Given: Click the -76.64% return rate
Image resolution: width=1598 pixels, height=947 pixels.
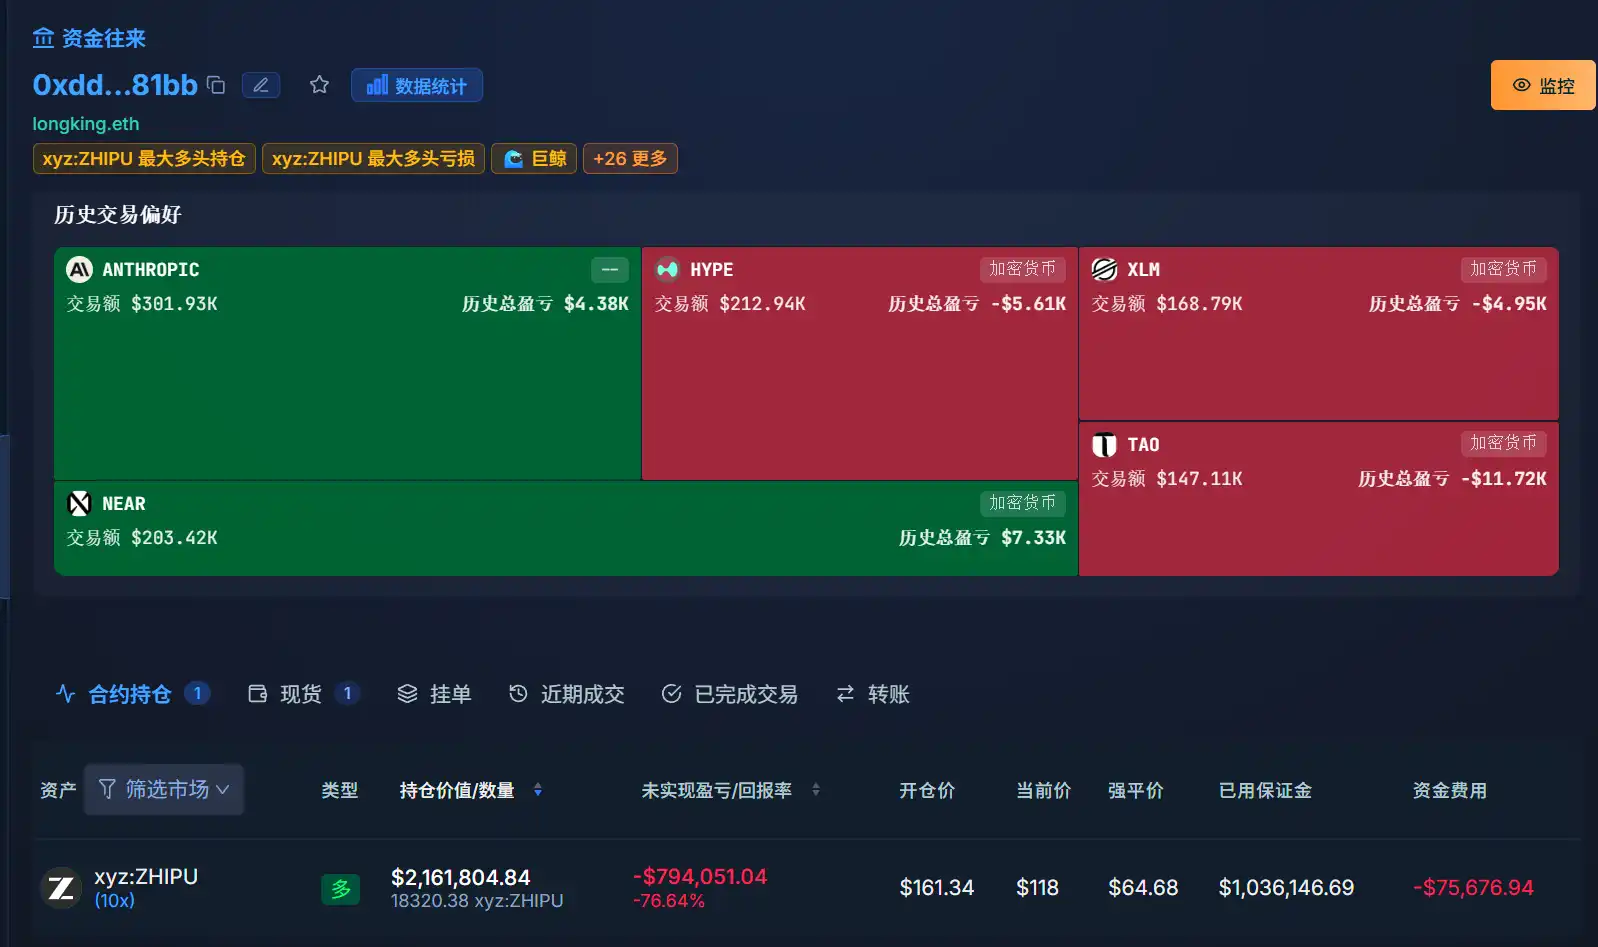Looking at the screenshot, I should (669, 901).
